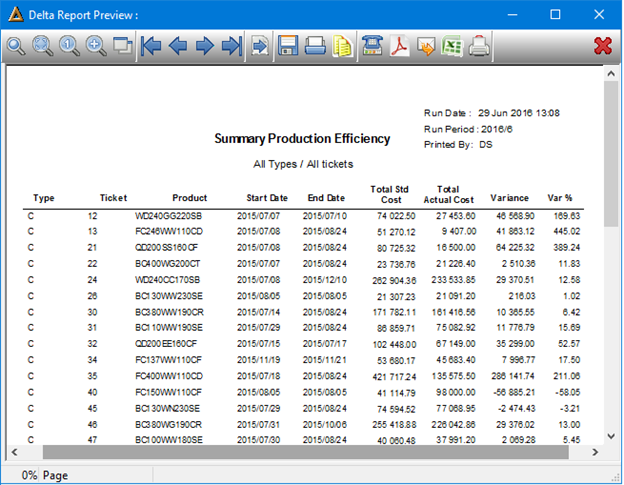Viewport: 624px width, 485px height.
Task: Close preview with red X icon
Action: pos(603,46)
